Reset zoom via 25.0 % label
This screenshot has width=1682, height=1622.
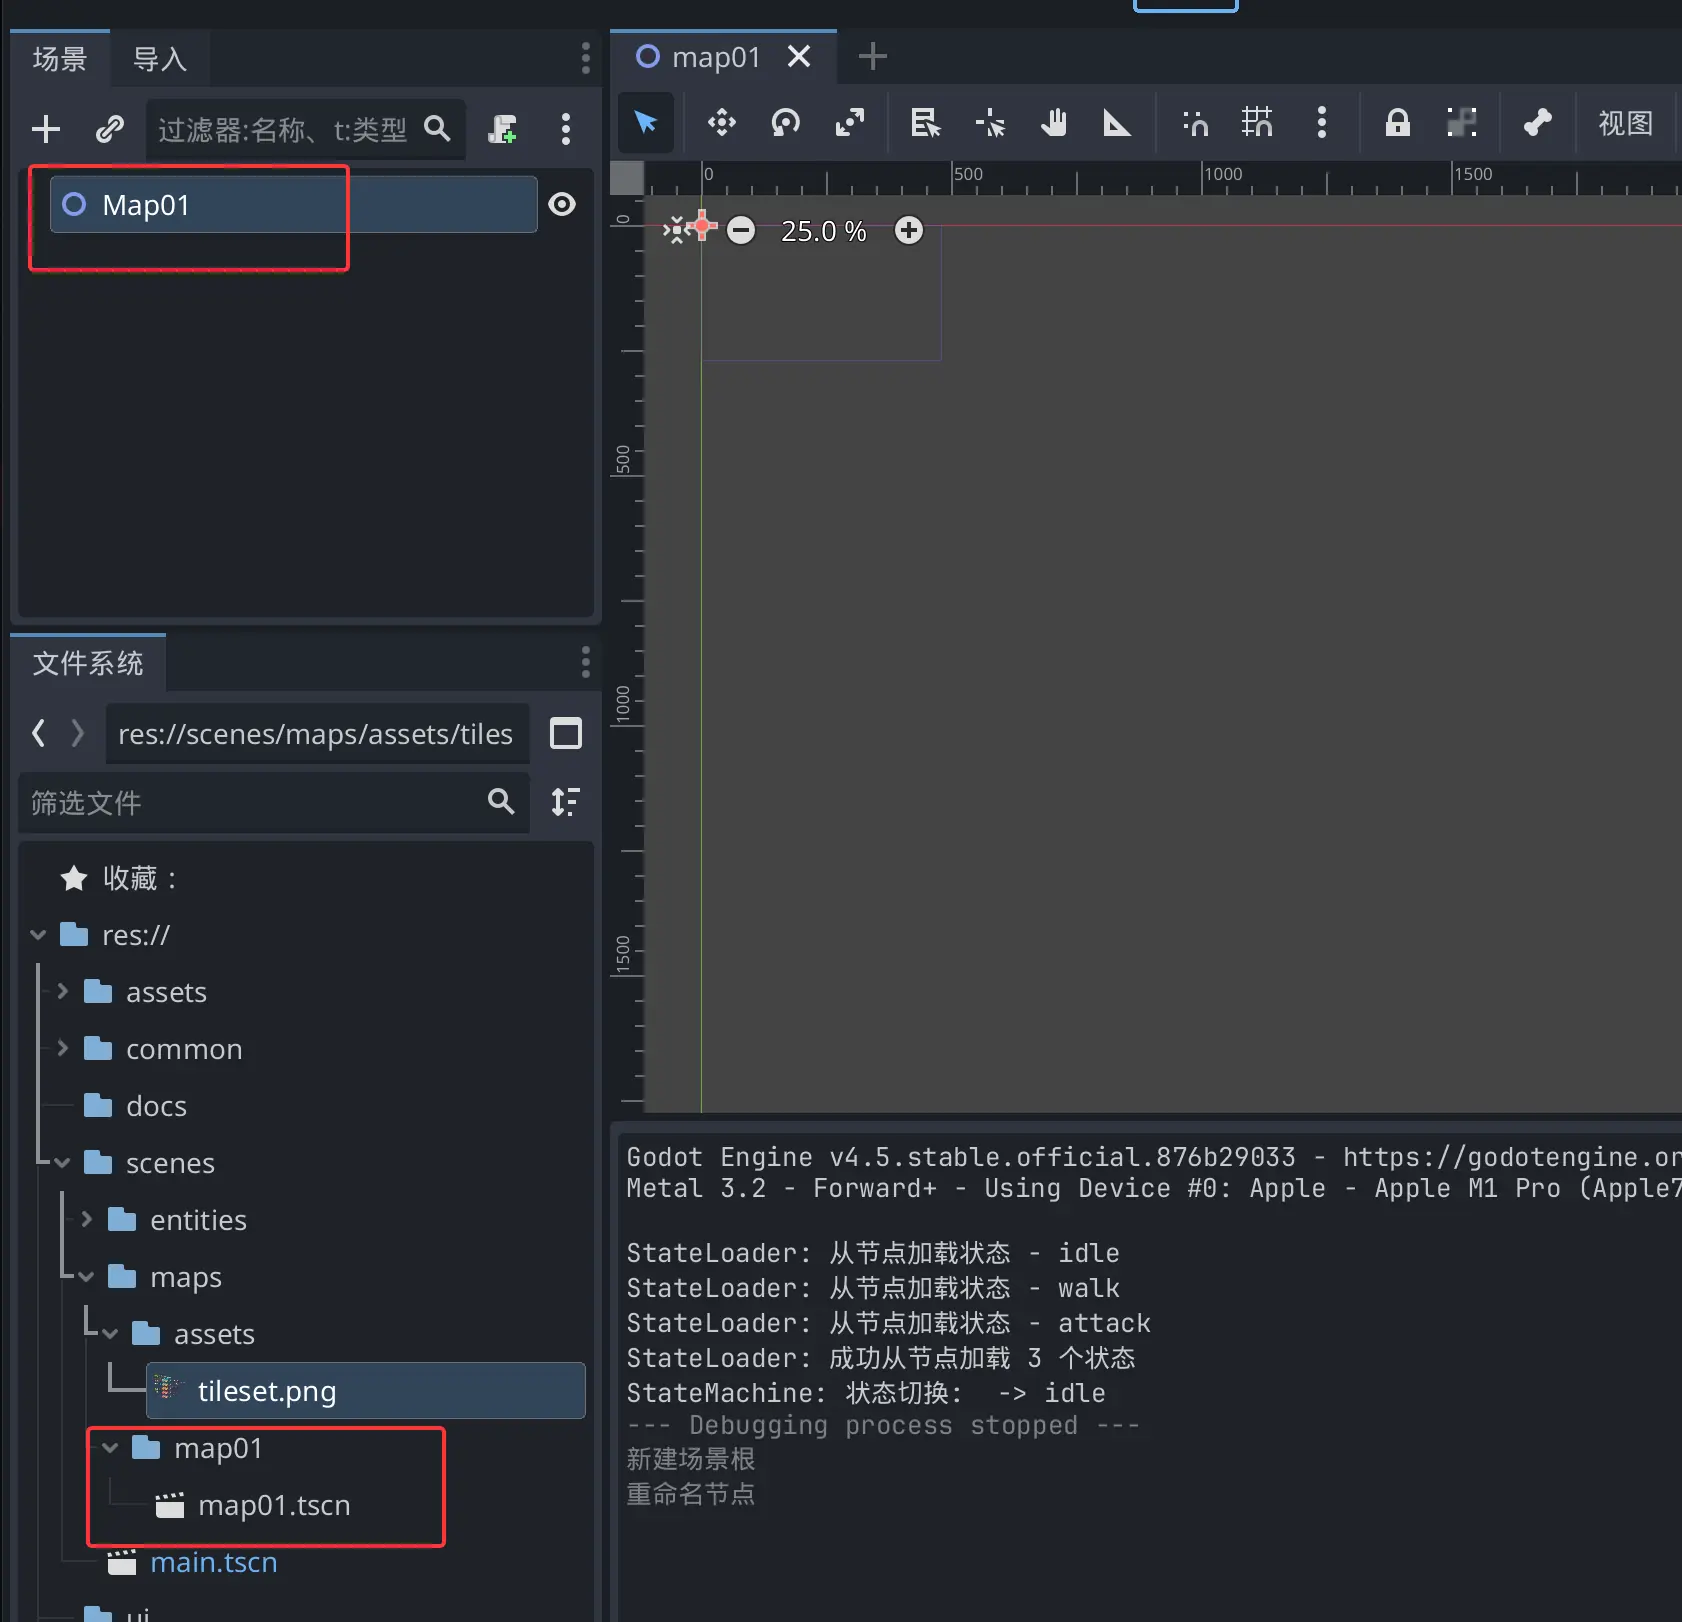(x=823, y=231)
